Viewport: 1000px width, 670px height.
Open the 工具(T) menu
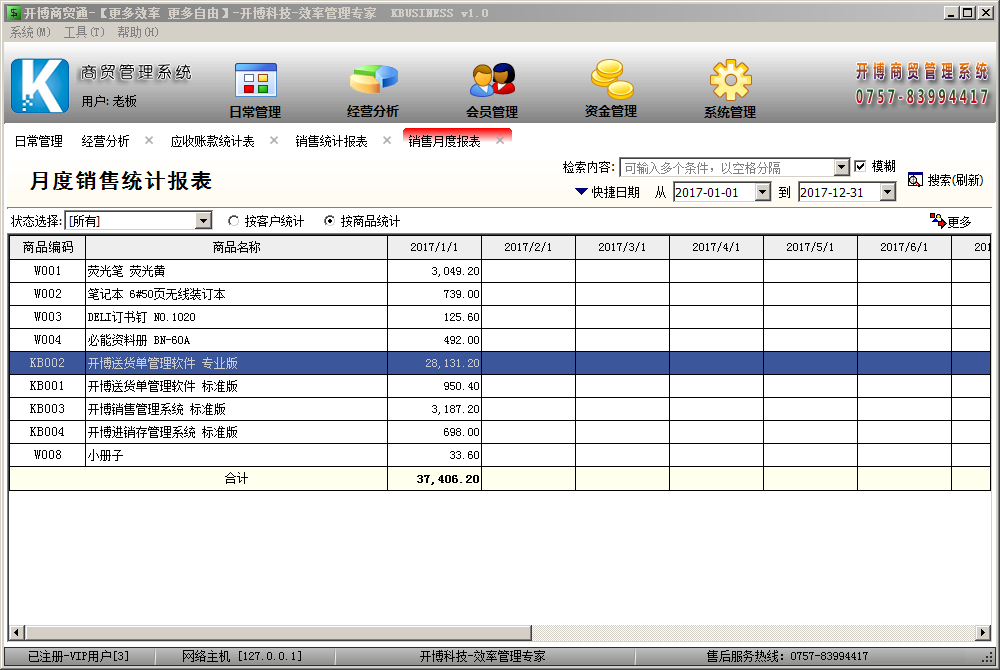click(84, 32)
